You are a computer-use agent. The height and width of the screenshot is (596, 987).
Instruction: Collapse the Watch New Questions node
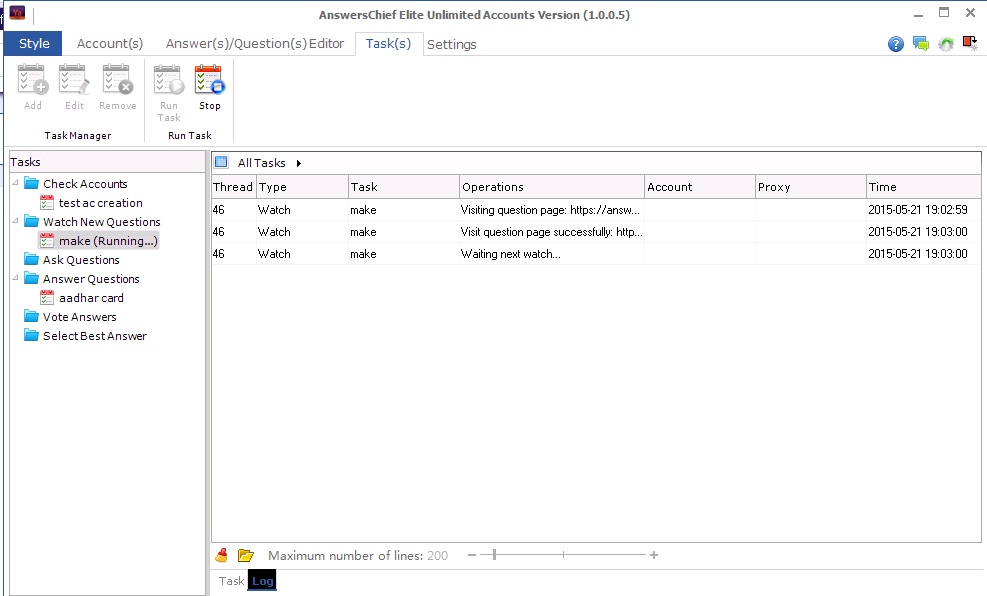16,222
